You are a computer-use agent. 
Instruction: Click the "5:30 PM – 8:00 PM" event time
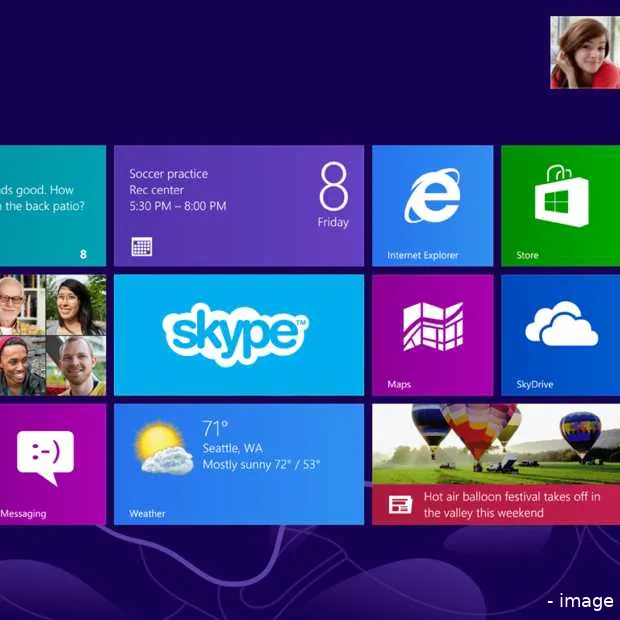point(178,206)
